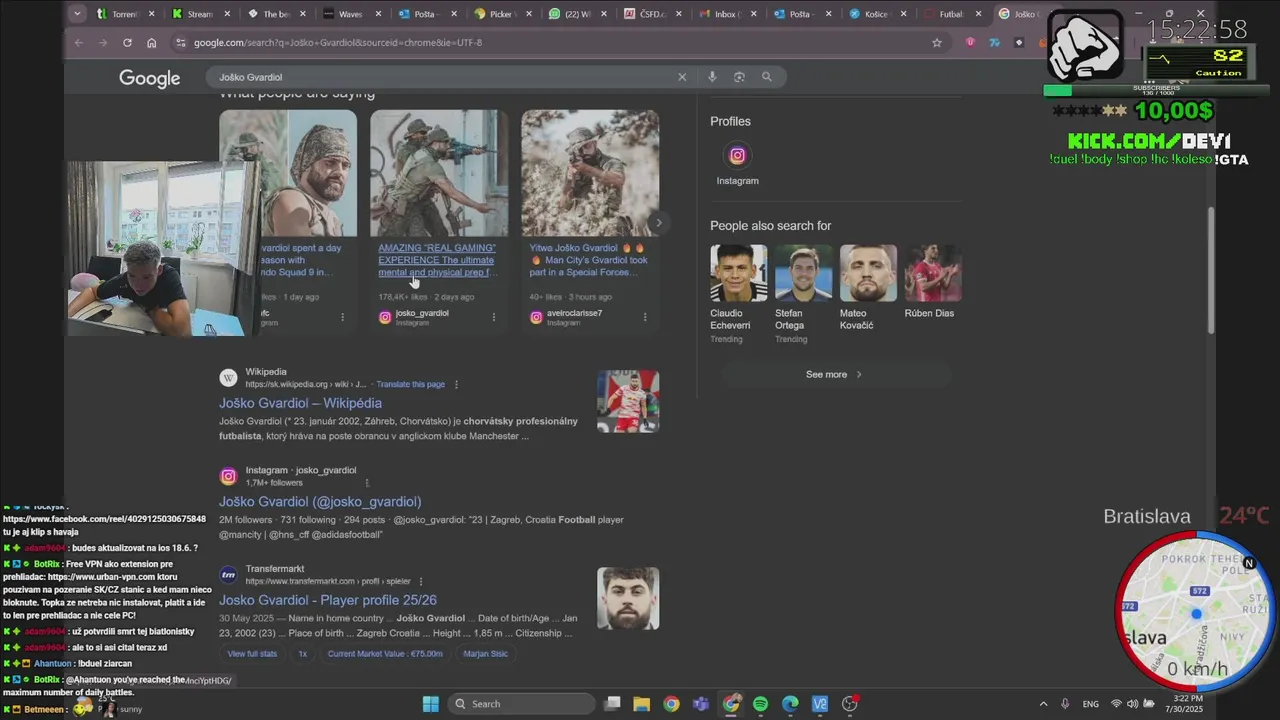
Task: Click Current Market Value €75.00m chip
Action: [385, 654]
